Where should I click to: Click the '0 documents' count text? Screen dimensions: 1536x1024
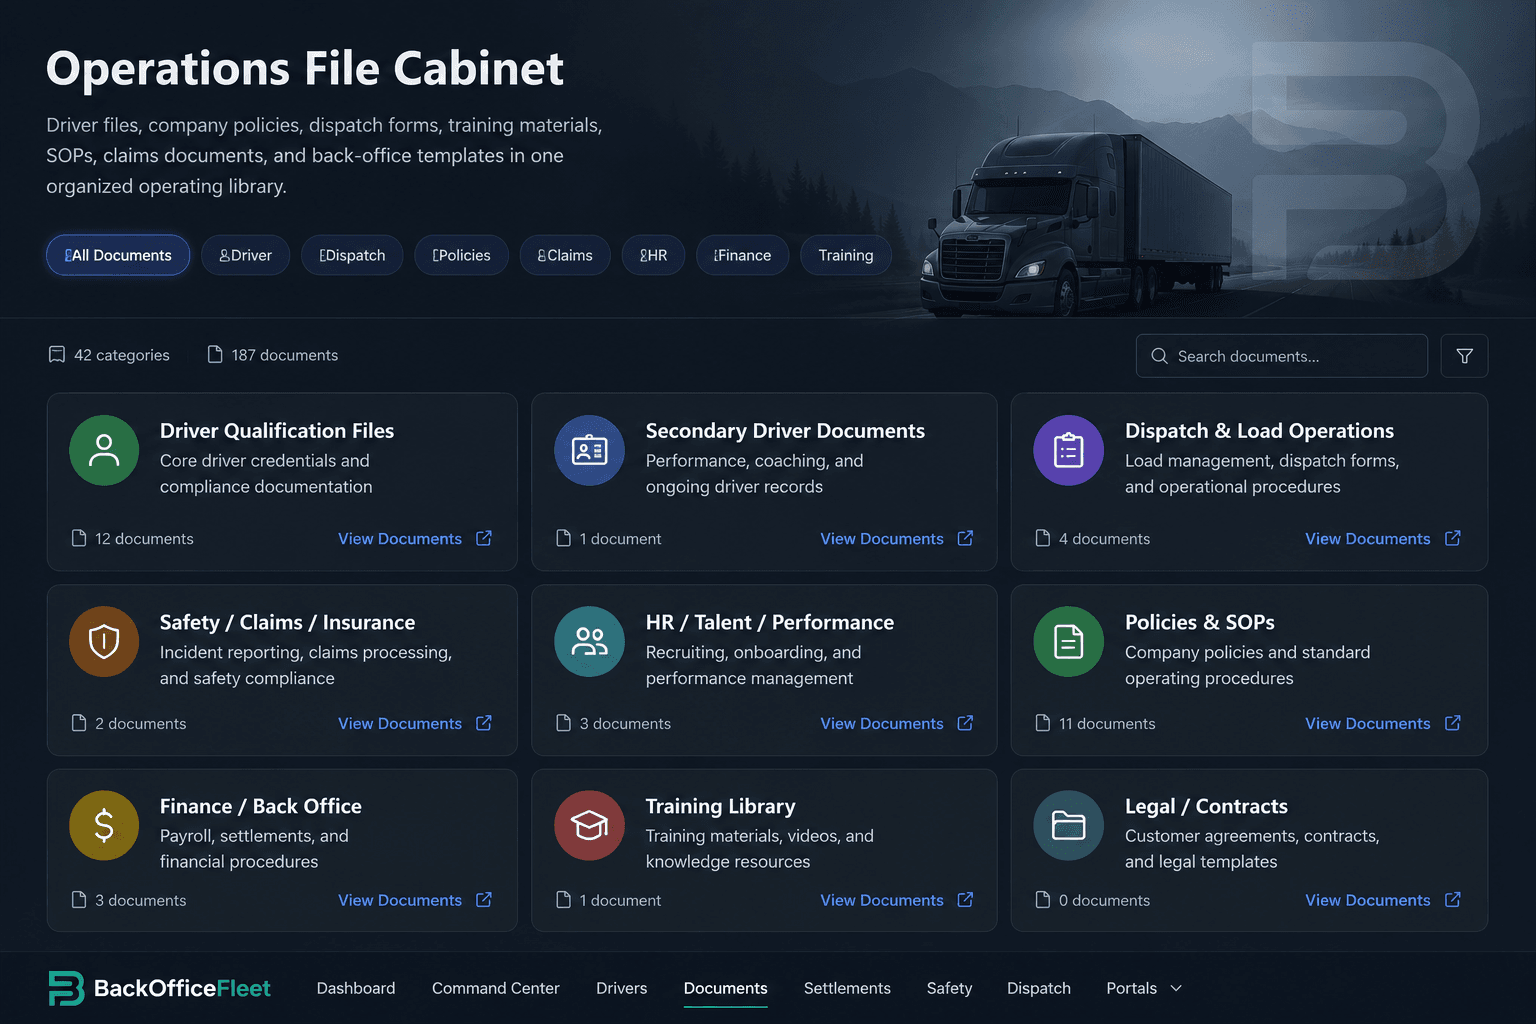point(1104,900)
